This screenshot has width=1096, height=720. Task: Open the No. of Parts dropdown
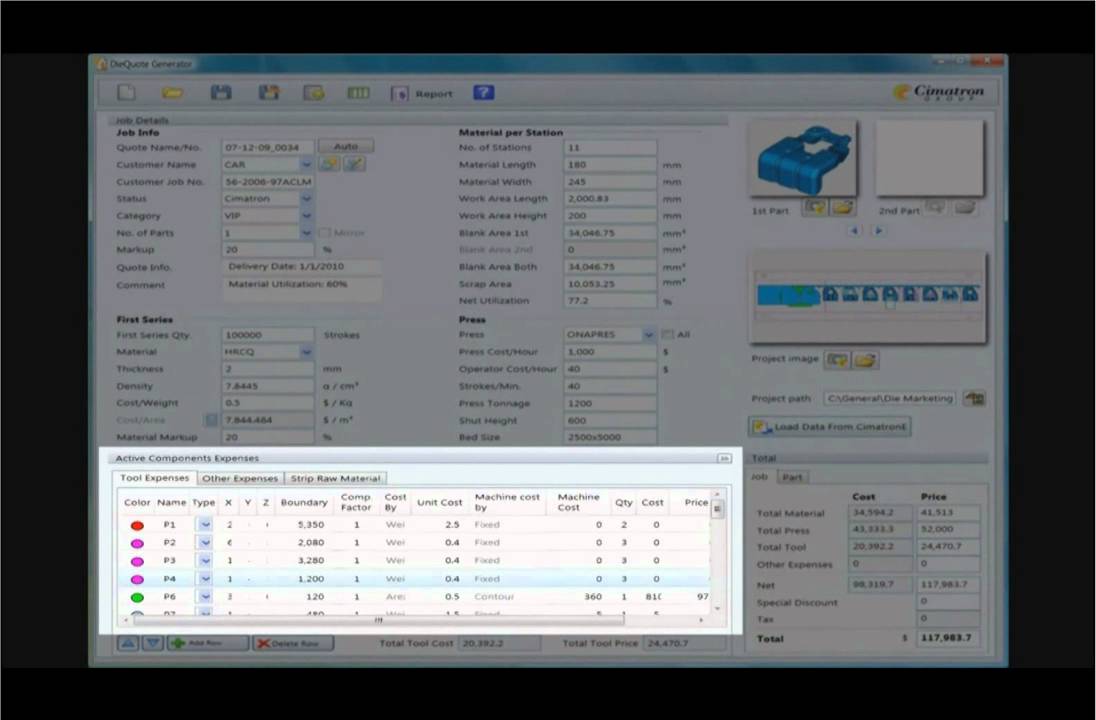pos(306,233)
